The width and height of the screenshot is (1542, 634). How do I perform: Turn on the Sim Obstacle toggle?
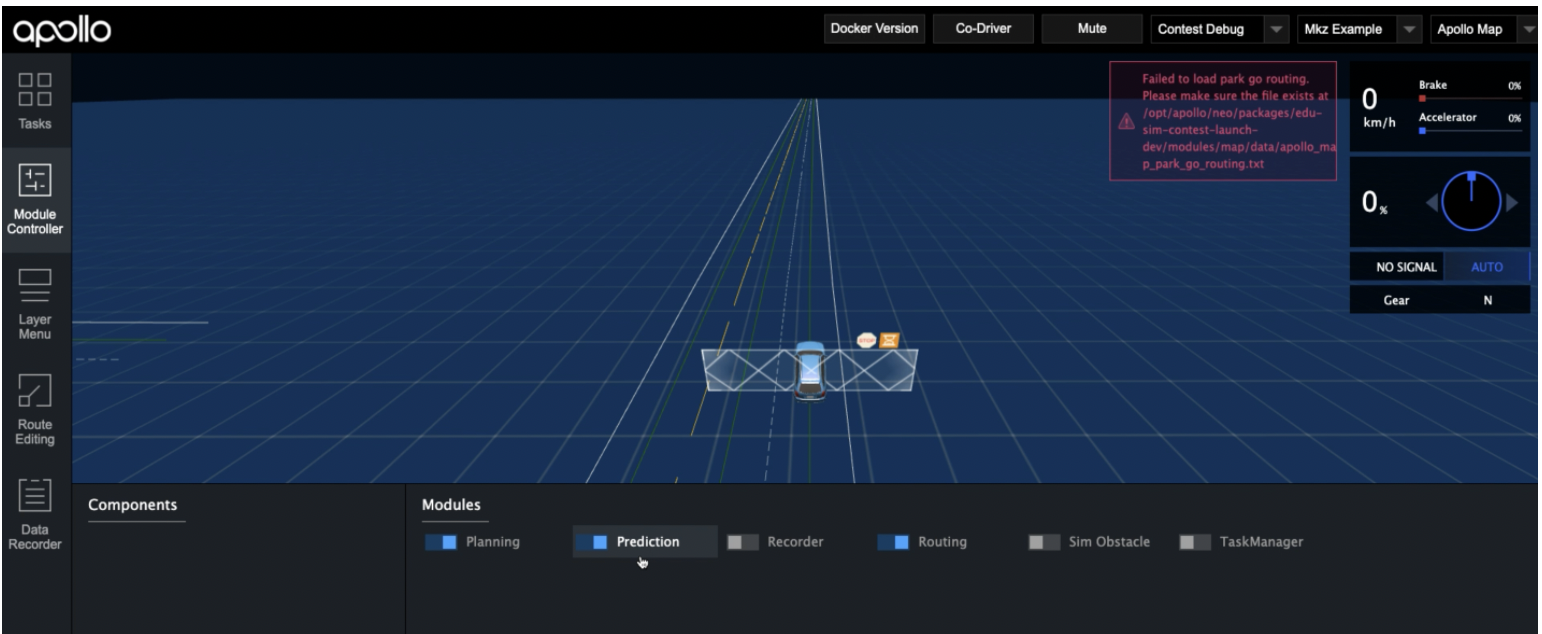pos(1044,542)
